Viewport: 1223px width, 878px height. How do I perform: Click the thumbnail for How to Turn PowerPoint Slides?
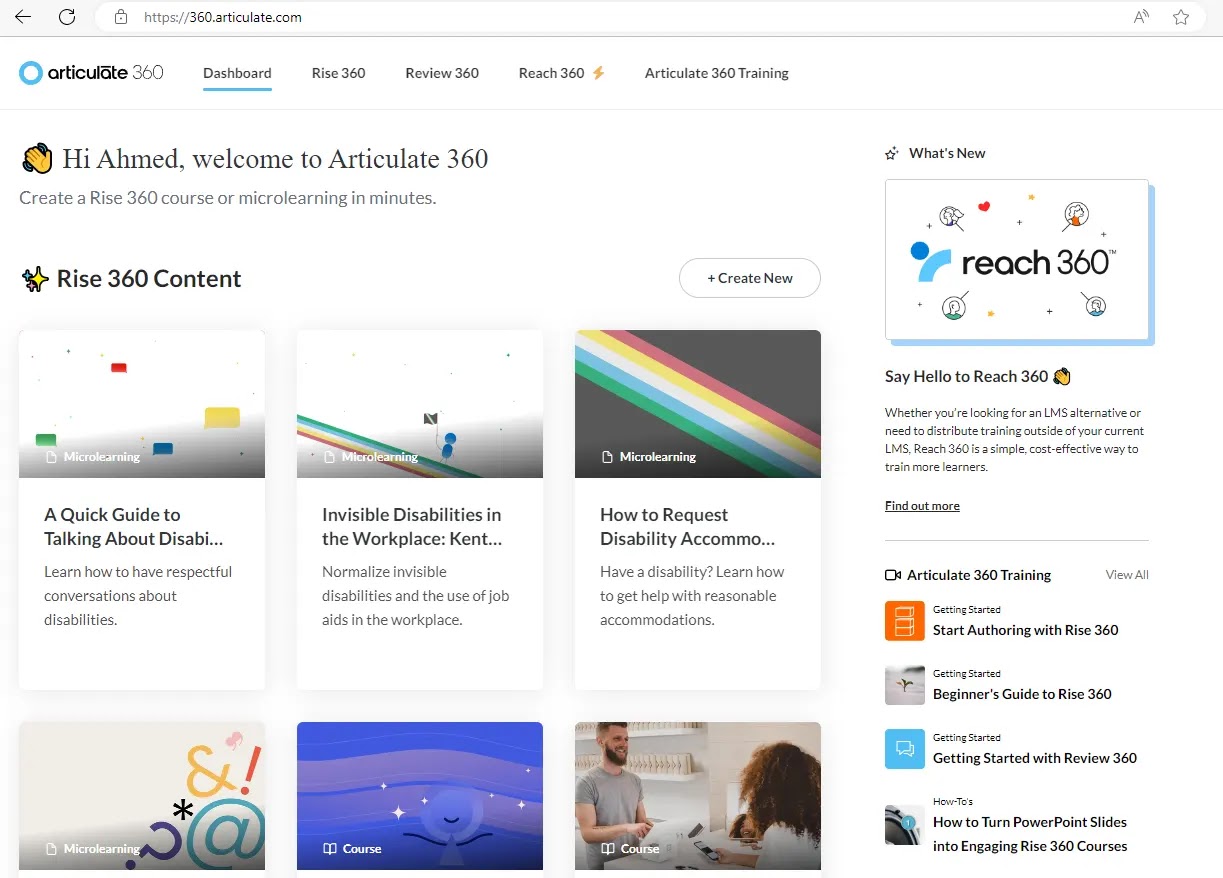coord(905,825)
